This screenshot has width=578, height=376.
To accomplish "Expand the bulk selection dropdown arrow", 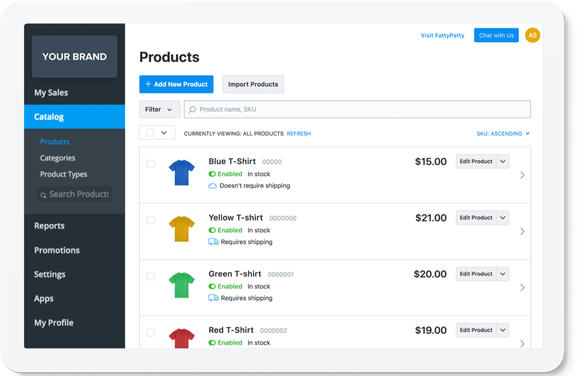I will [164, 133].
